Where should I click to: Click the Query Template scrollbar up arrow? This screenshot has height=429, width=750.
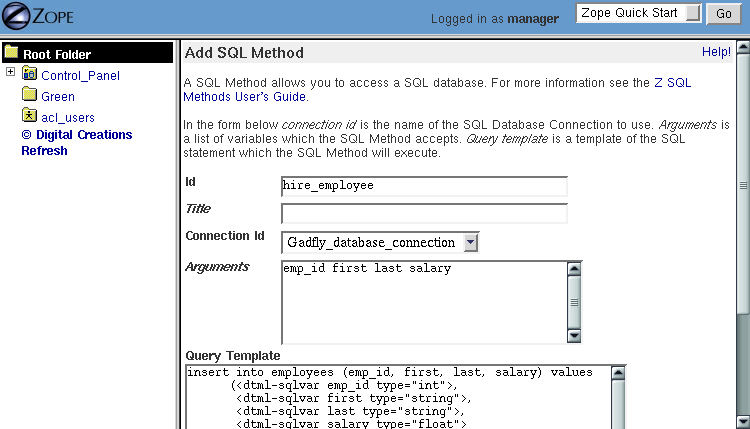618,373
